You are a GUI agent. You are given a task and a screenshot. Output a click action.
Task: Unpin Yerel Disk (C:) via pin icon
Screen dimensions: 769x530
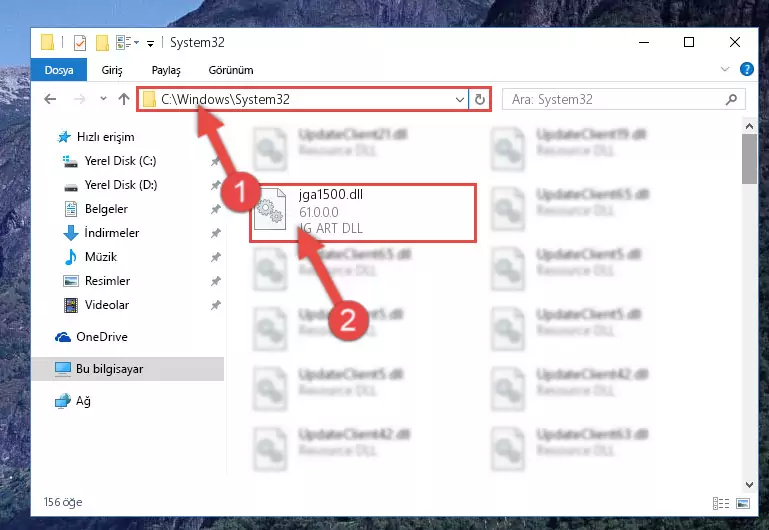tap(215, 161)
